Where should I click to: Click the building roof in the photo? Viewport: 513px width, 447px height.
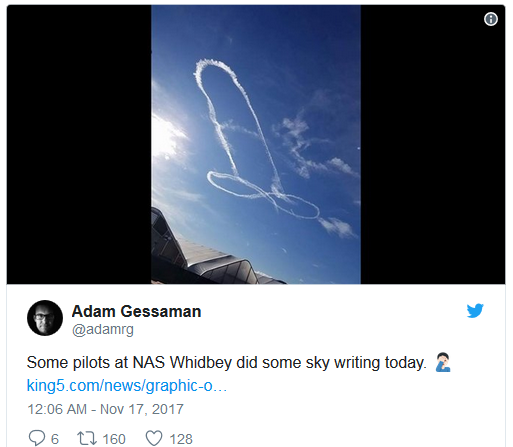coord(207,255)
